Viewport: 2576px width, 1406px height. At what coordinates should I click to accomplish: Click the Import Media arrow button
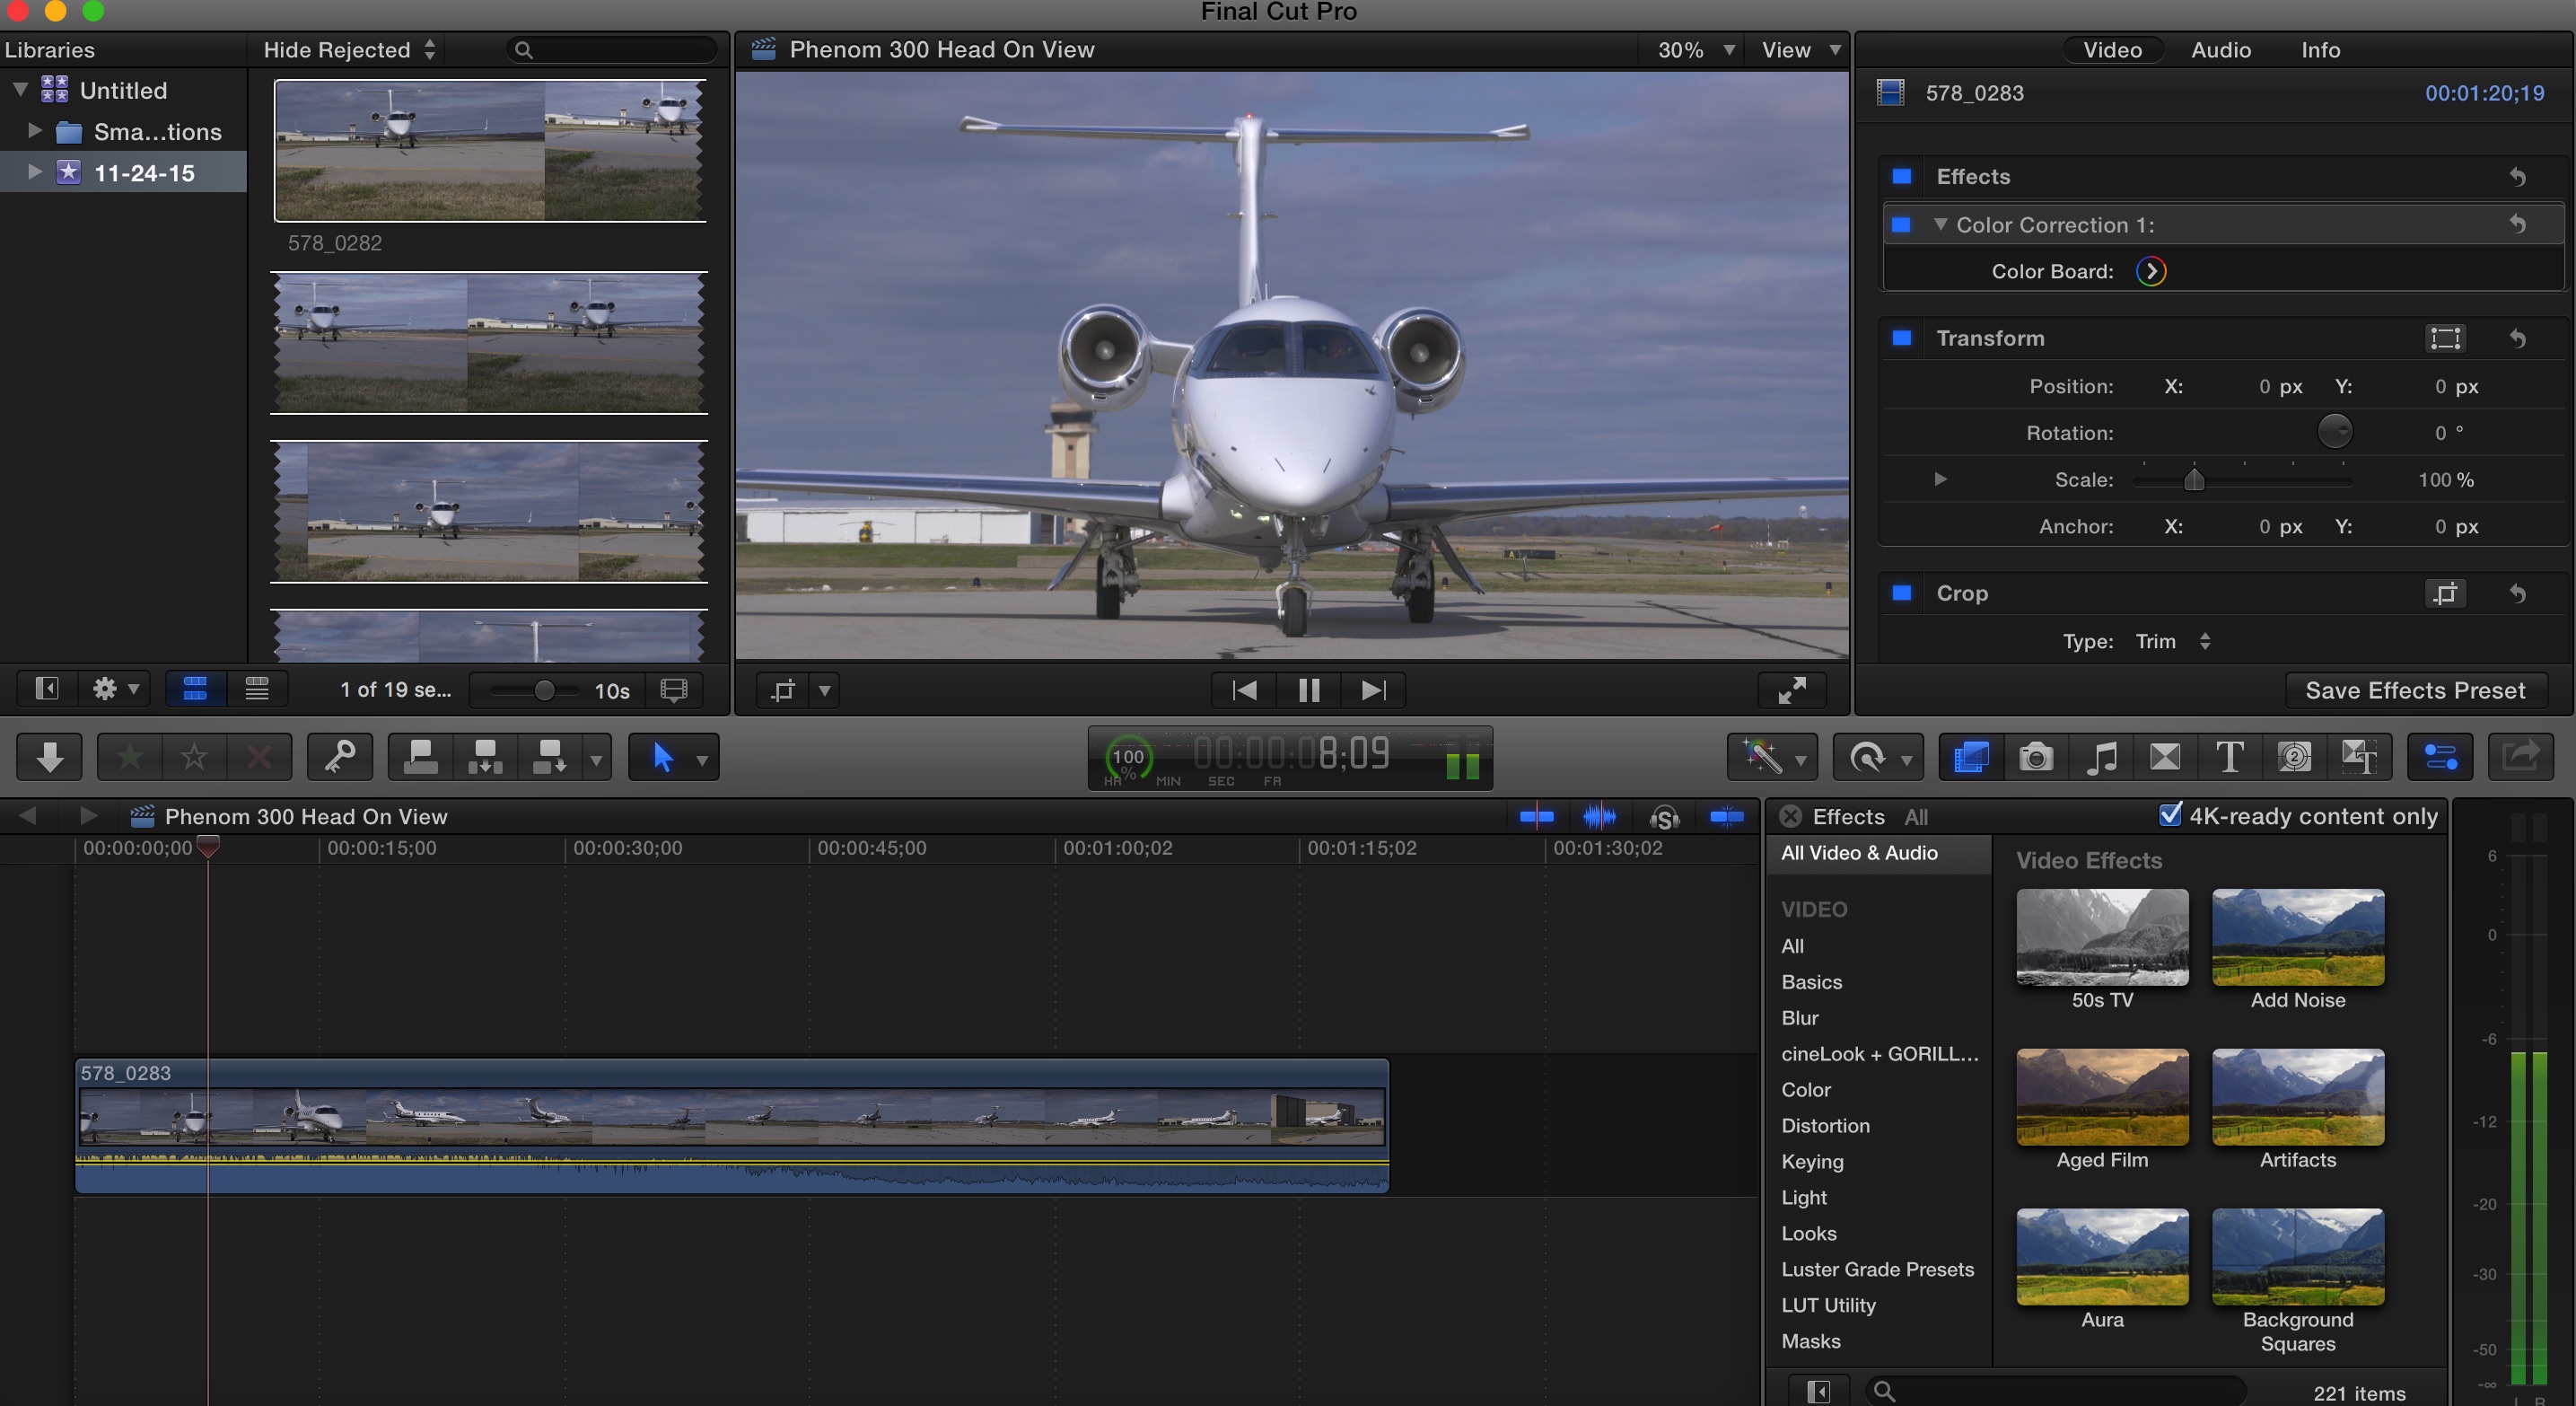[49, 757]
